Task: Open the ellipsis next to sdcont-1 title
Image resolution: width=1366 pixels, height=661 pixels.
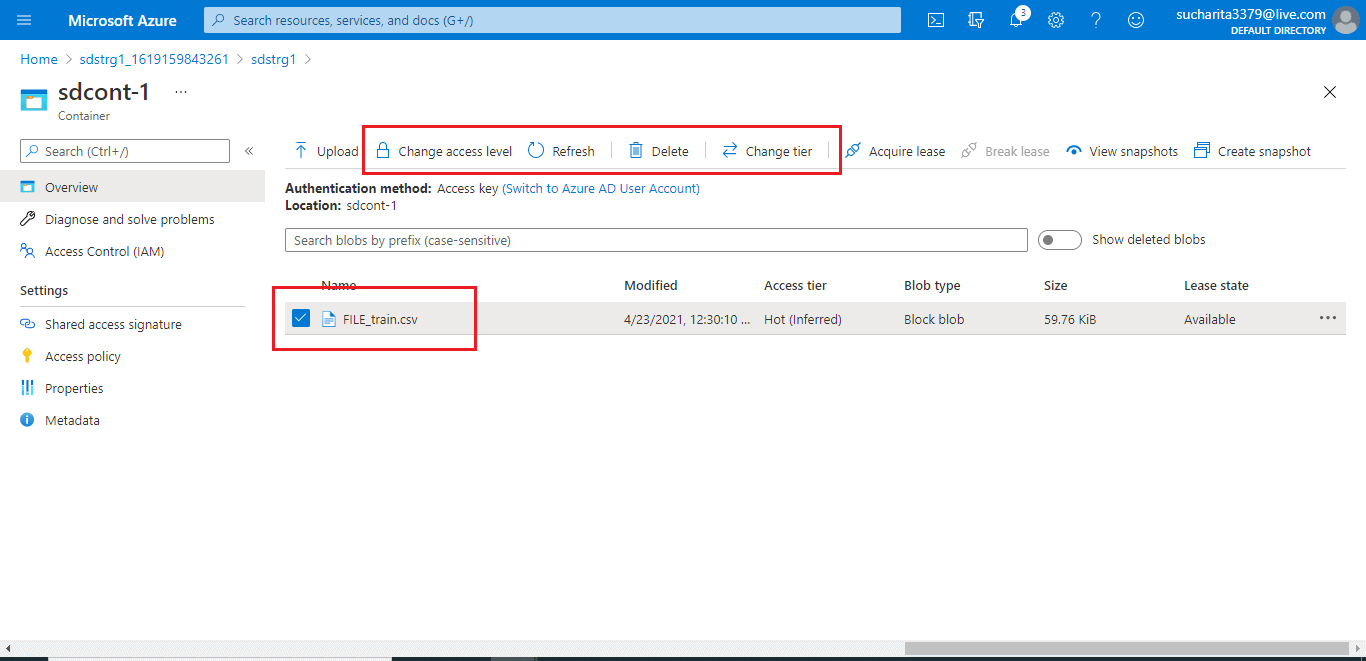Action: pos(181,92)
